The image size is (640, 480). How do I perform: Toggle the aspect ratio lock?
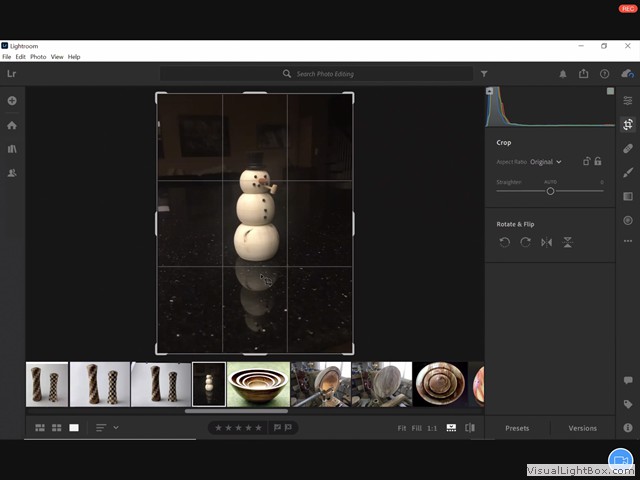(597, 161)
